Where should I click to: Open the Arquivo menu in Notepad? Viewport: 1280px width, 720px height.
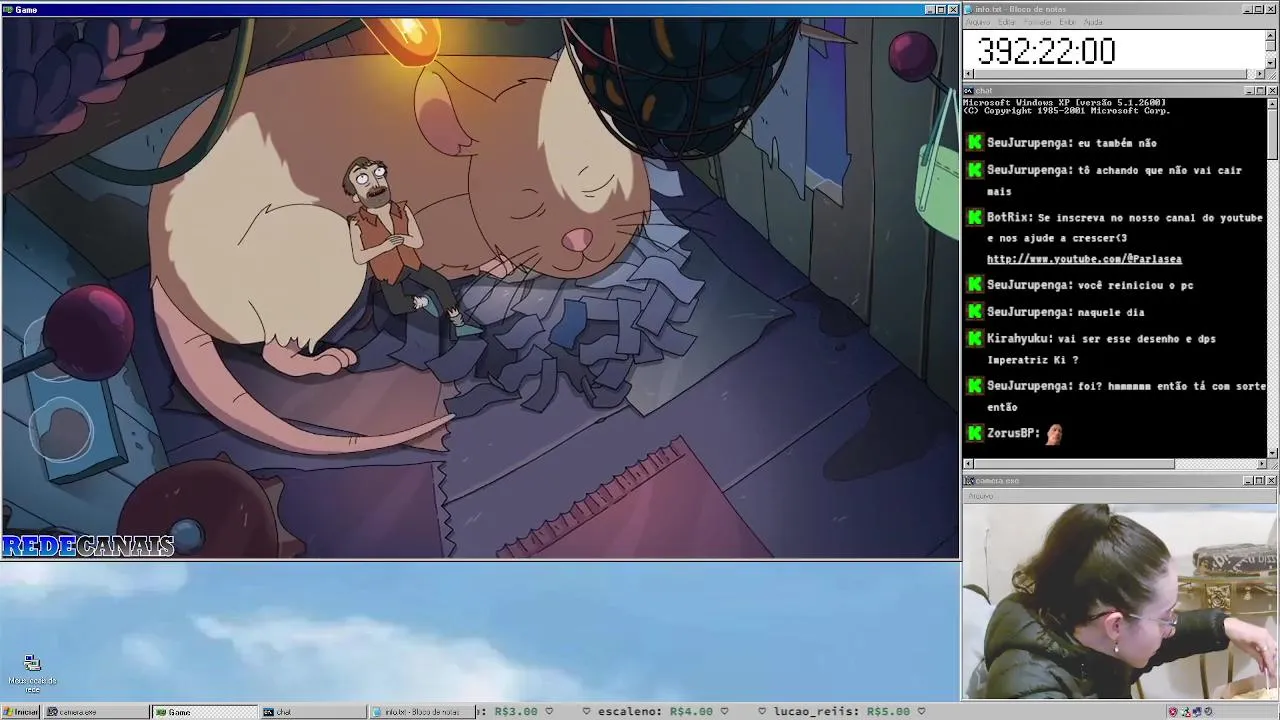(978, 22)
